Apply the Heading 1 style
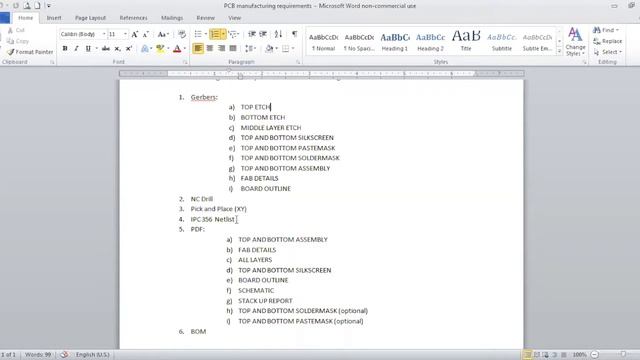This screenshot has height=360, width=640. click(395, 41)
